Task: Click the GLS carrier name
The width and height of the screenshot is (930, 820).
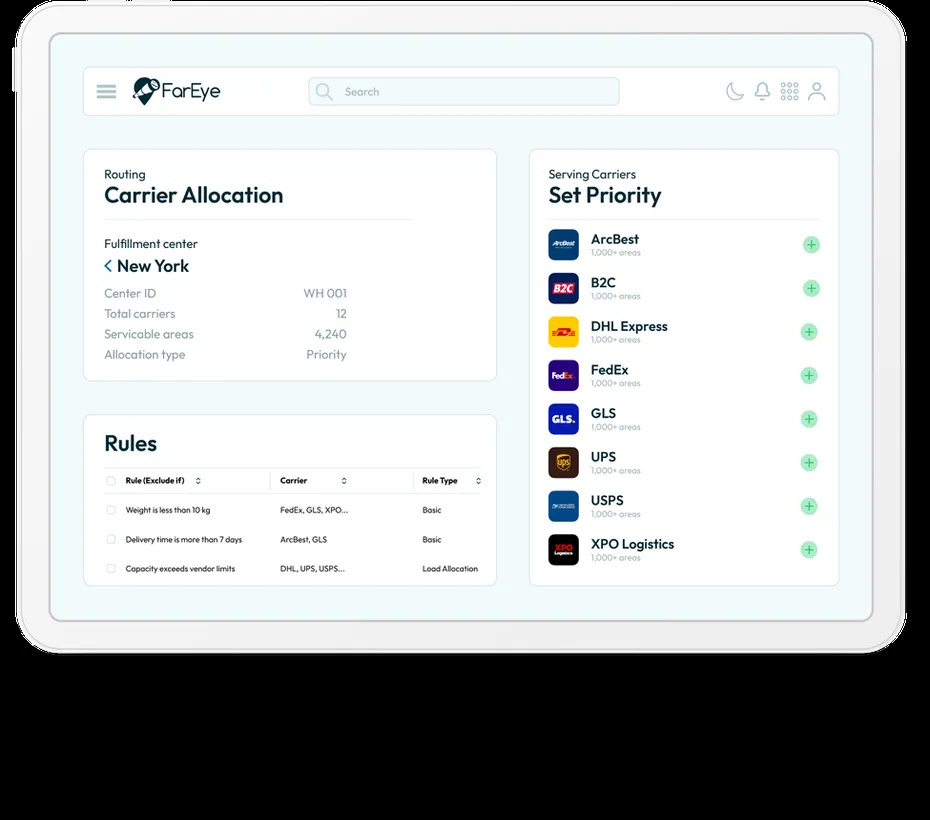Action: click(603, 413)
